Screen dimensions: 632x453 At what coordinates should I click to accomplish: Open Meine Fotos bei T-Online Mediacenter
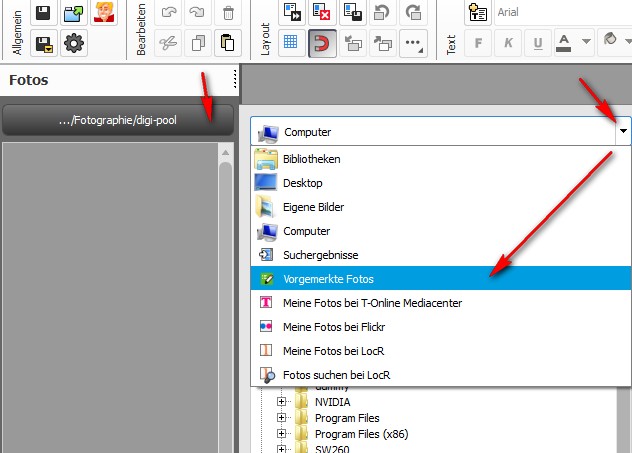[x=441, y=303]
